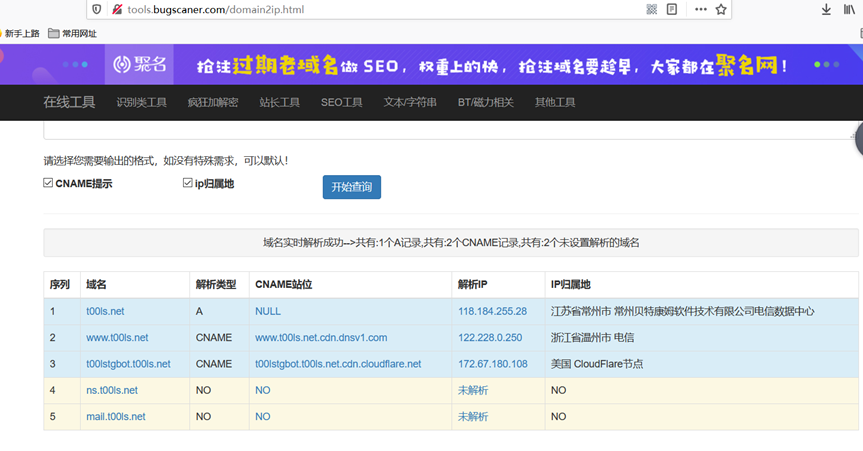863x451 pixels.
Task: Click the 开始查询 button
Action: pos(351,187)
